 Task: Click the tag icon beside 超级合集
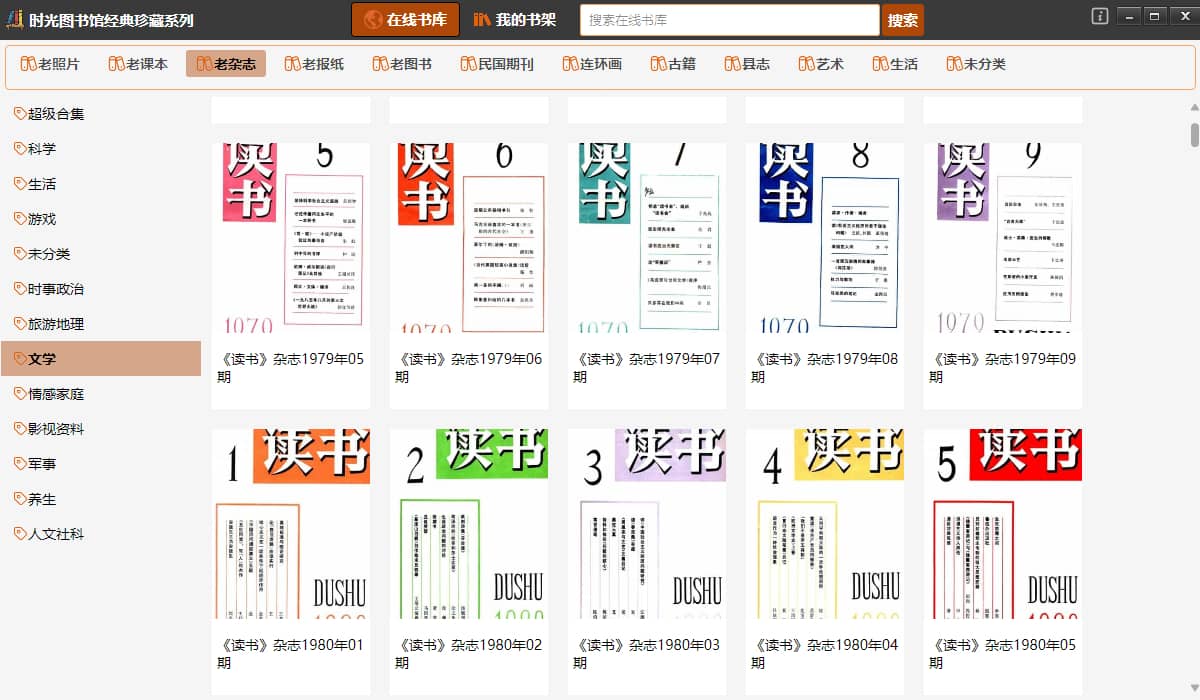(x=19, y=114)
